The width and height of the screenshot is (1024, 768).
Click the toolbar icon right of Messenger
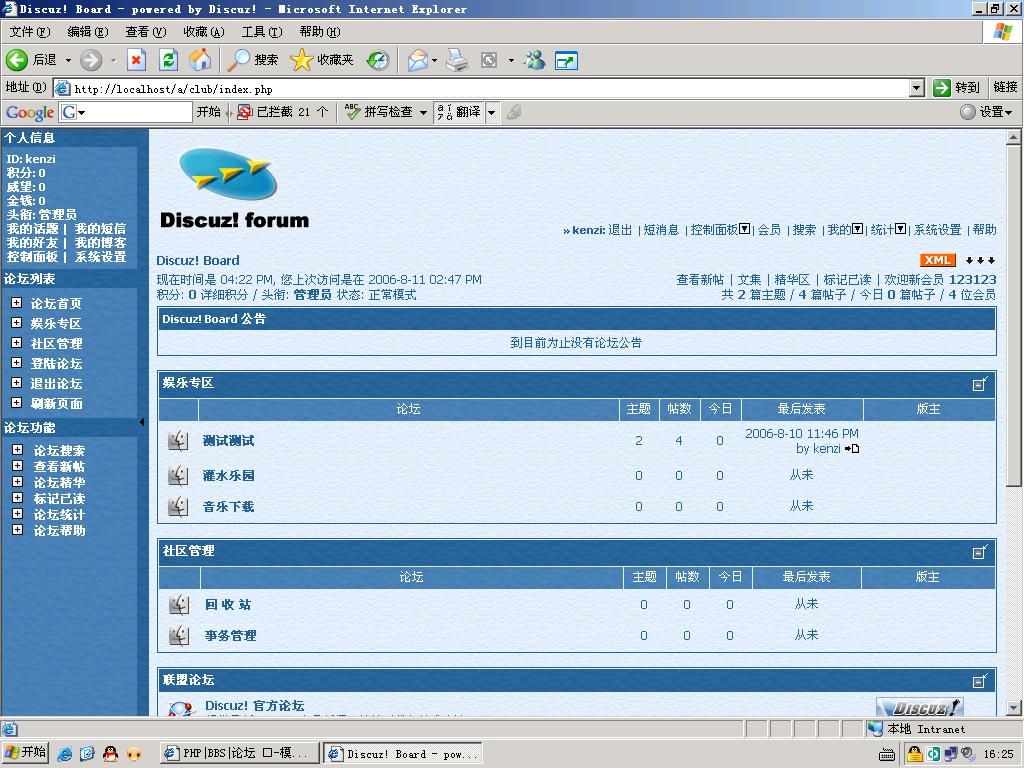pos(566,60)
